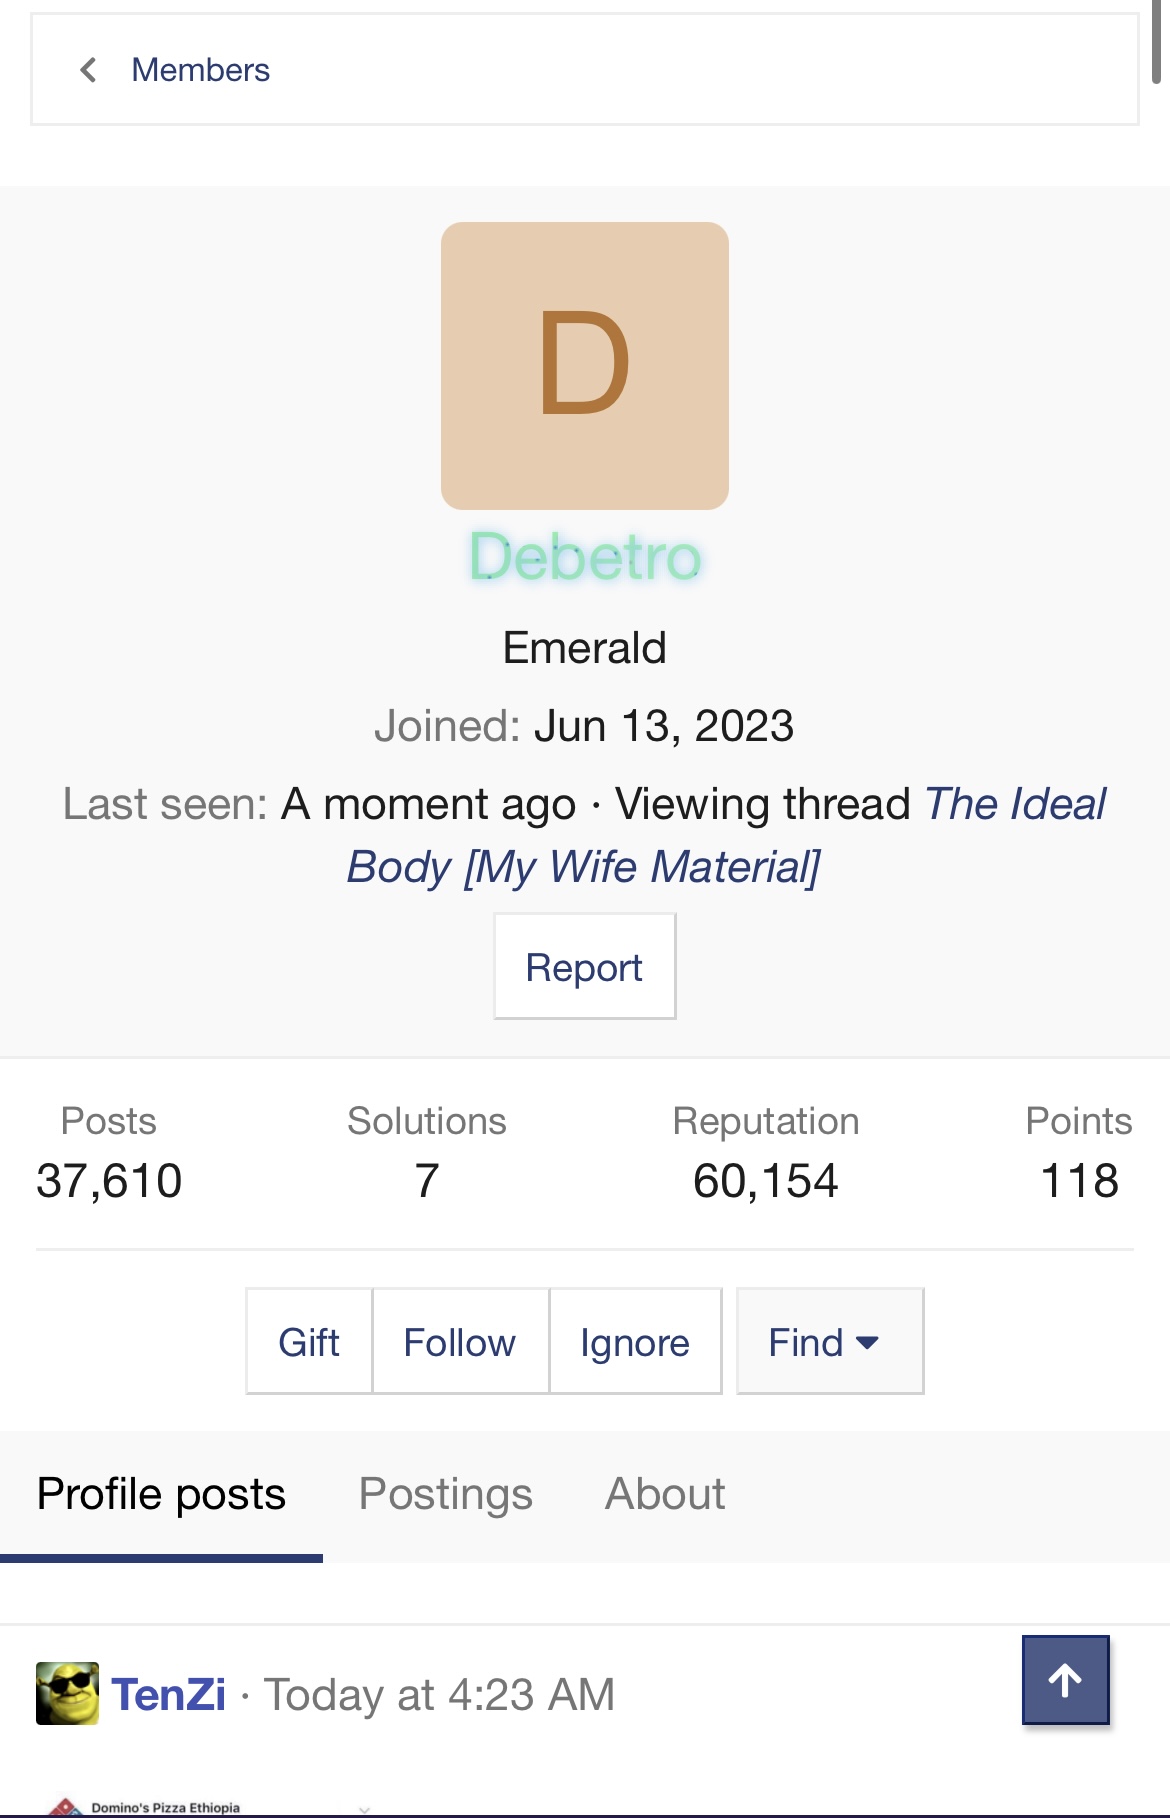Screen dimensions: 1170x1818
Task: Go to the Members page link
Action: point(201,70)
